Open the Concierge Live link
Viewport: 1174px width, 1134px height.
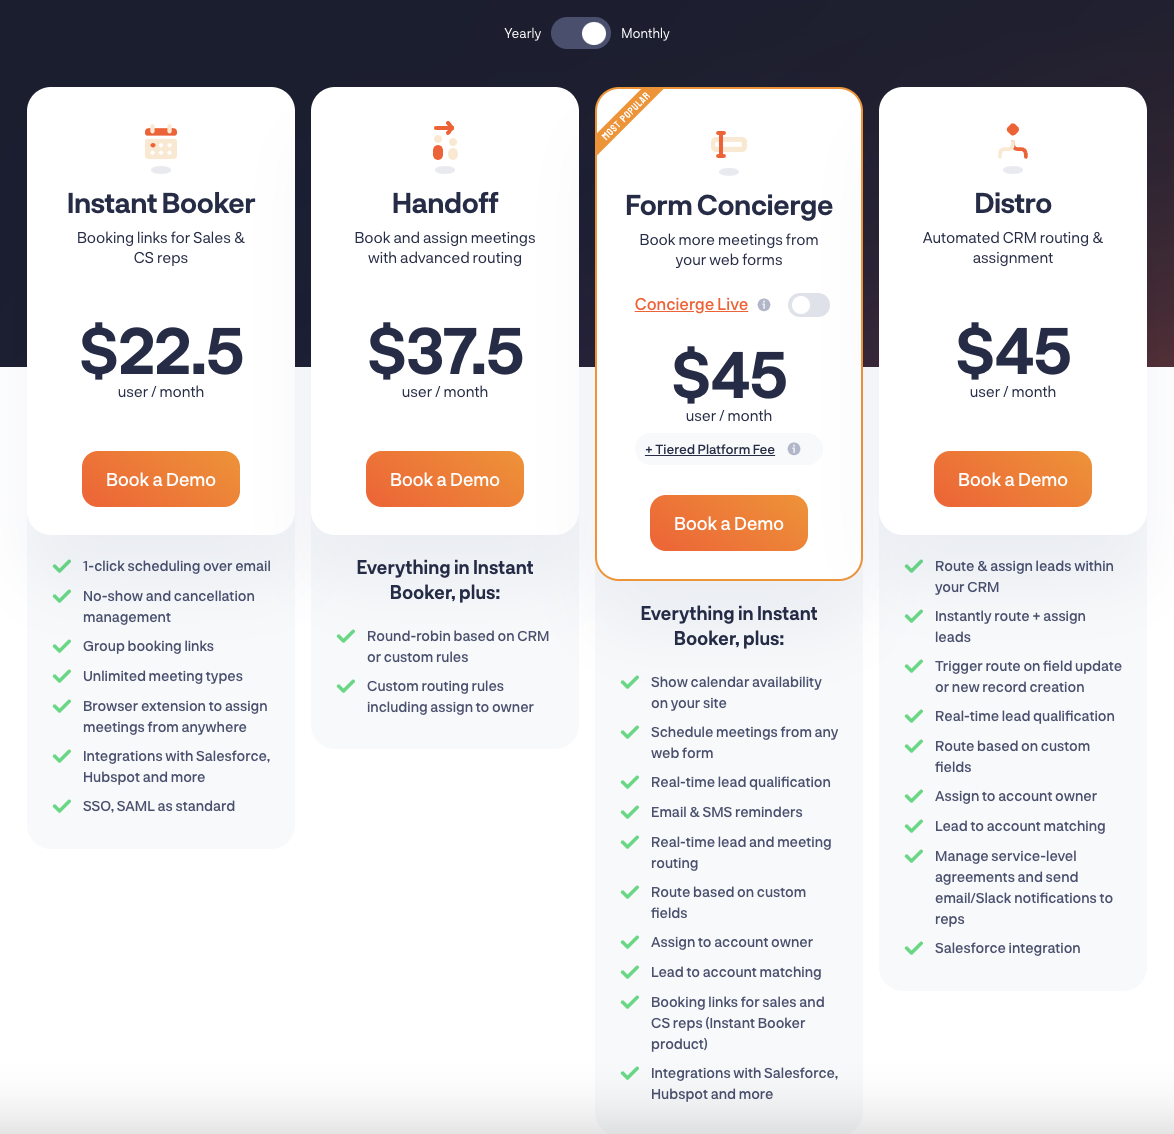691,304
